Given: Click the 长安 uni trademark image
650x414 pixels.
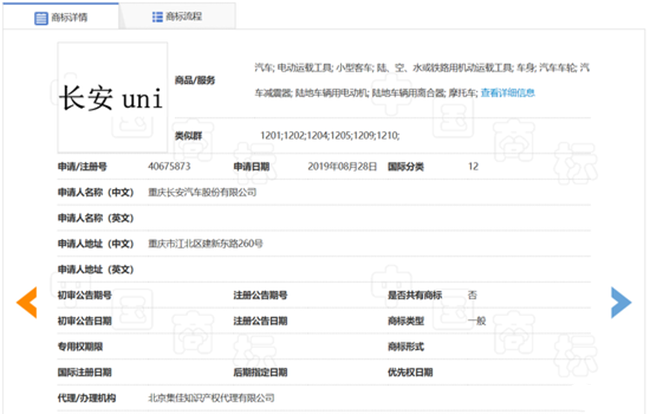Looking at the screenshot, I should point(112,98).
